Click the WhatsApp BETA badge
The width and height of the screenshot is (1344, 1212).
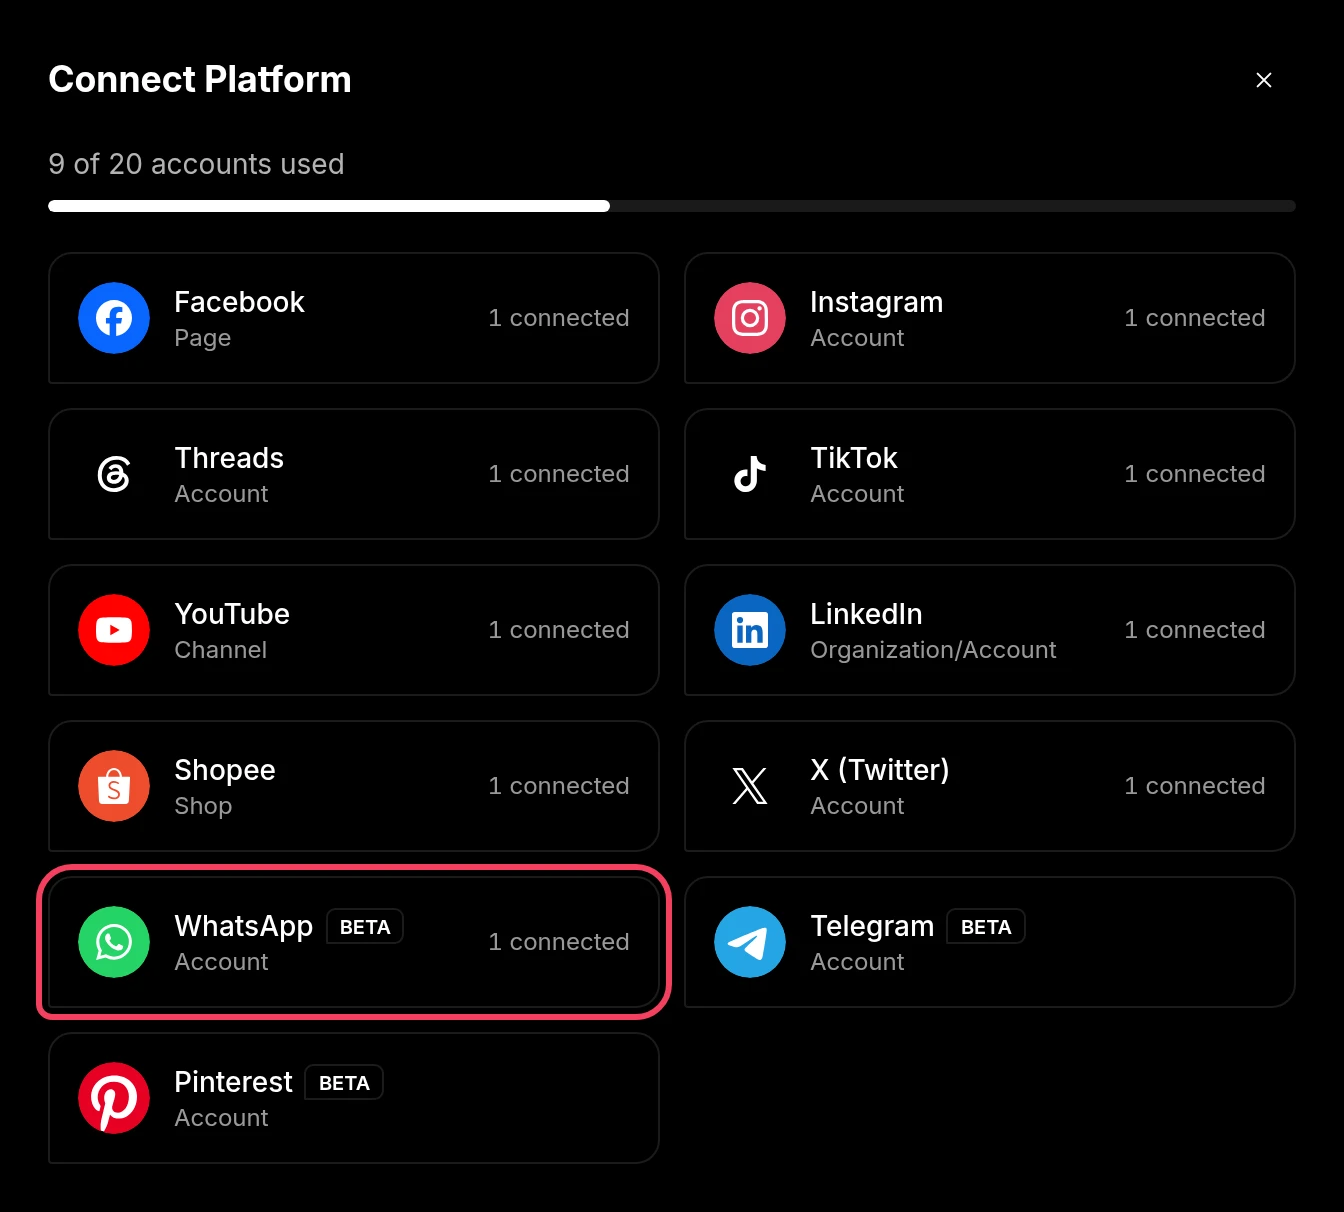tap(365, 927)
